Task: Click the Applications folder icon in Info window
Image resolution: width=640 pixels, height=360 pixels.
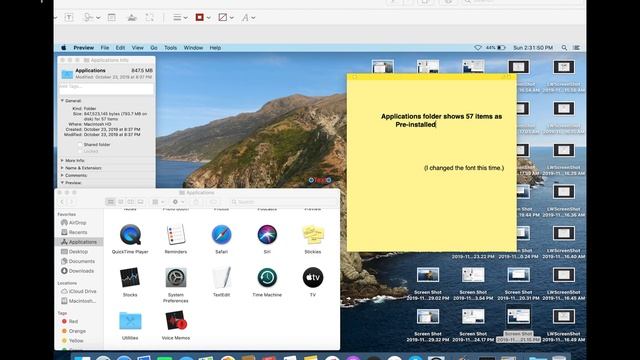Action: pyautogui.click(x=67, y=74)
